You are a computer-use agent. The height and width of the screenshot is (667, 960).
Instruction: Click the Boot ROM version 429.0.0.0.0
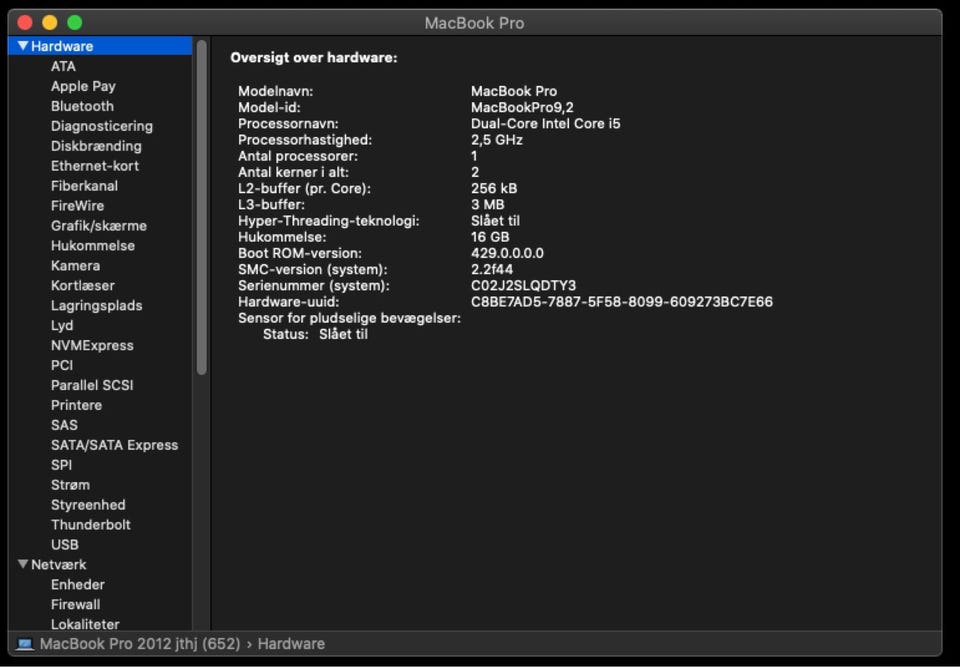(508, 254)
